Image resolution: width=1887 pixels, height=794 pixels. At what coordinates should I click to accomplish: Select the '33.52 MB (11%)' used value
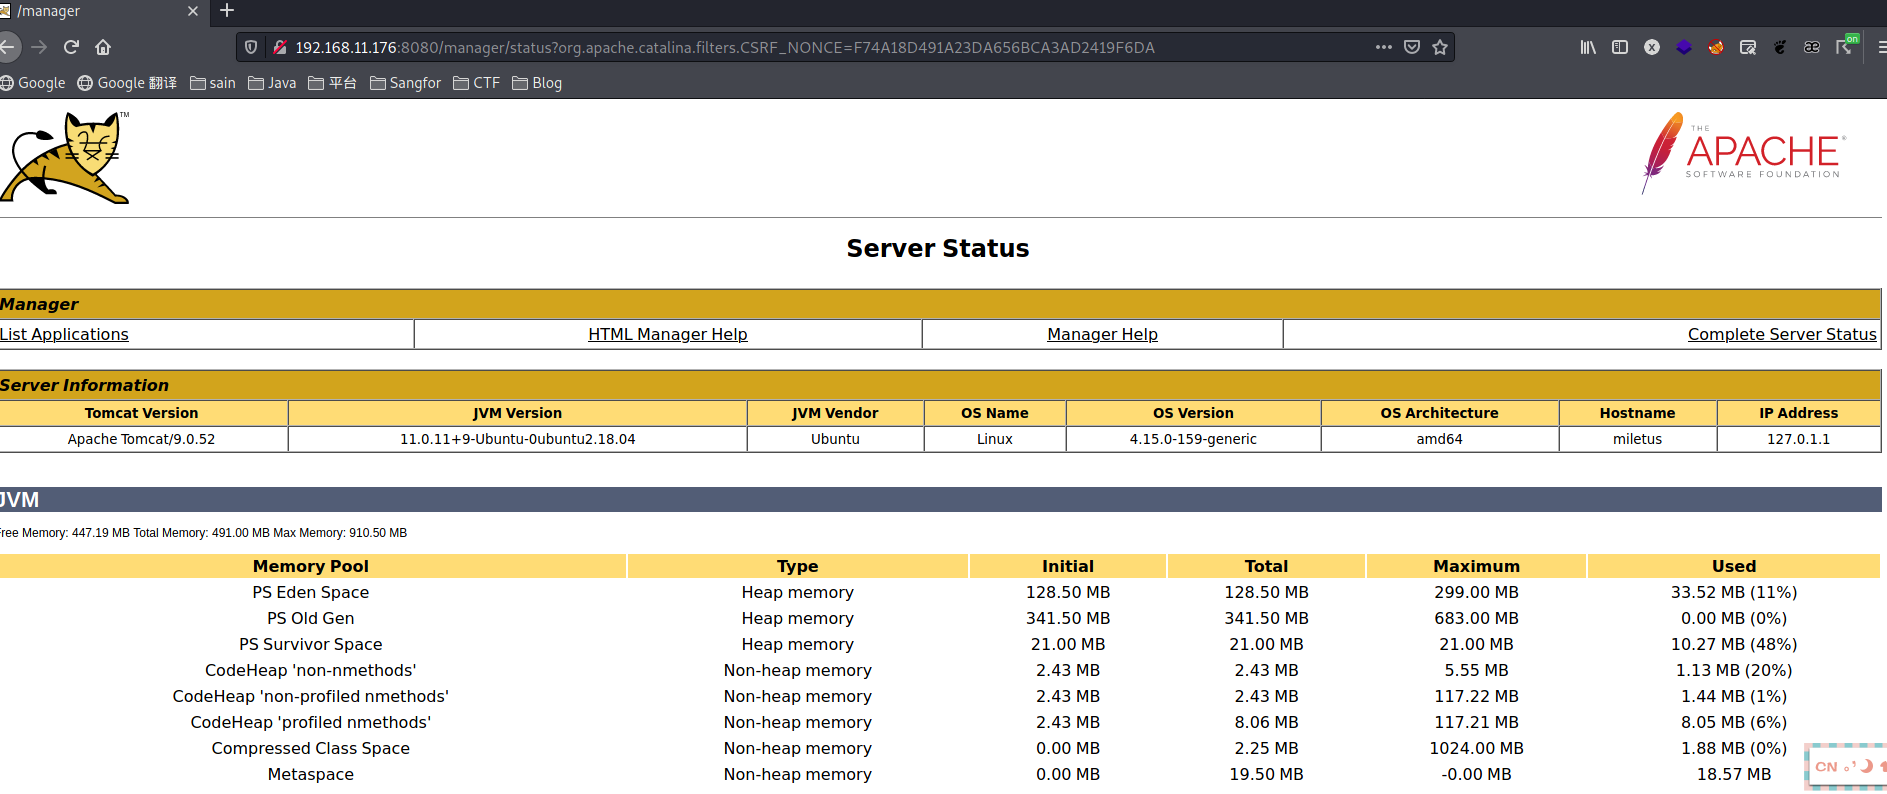tap(1733, 592)
